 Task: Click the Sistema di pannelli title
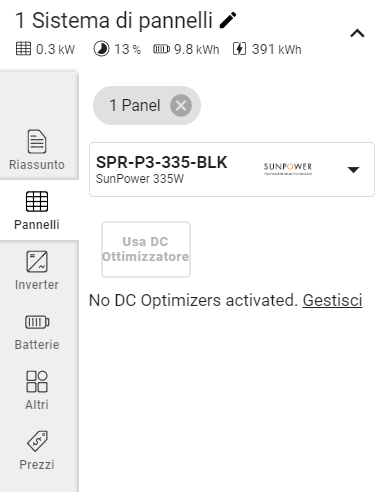114,21
